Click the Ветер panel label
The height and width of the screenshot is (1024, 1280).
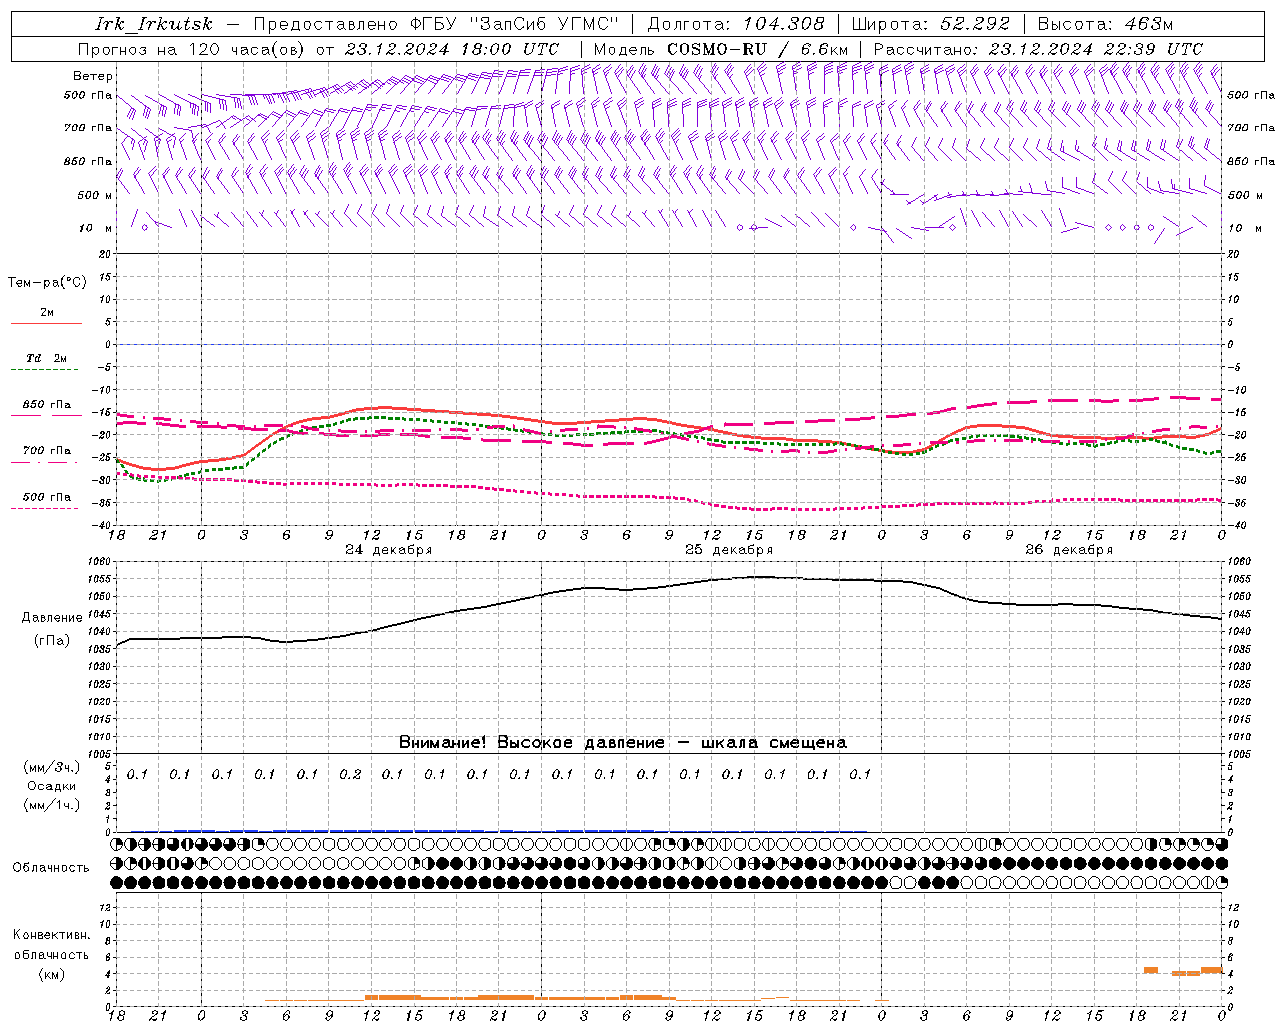pyautogui.click(x=93, y=76)
